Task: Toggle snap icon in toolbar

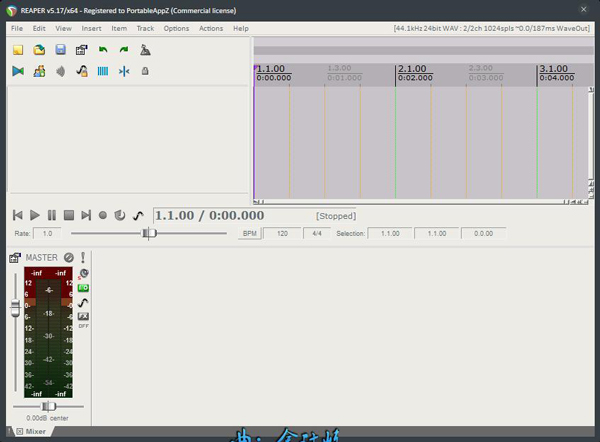Action: (124, 71)
